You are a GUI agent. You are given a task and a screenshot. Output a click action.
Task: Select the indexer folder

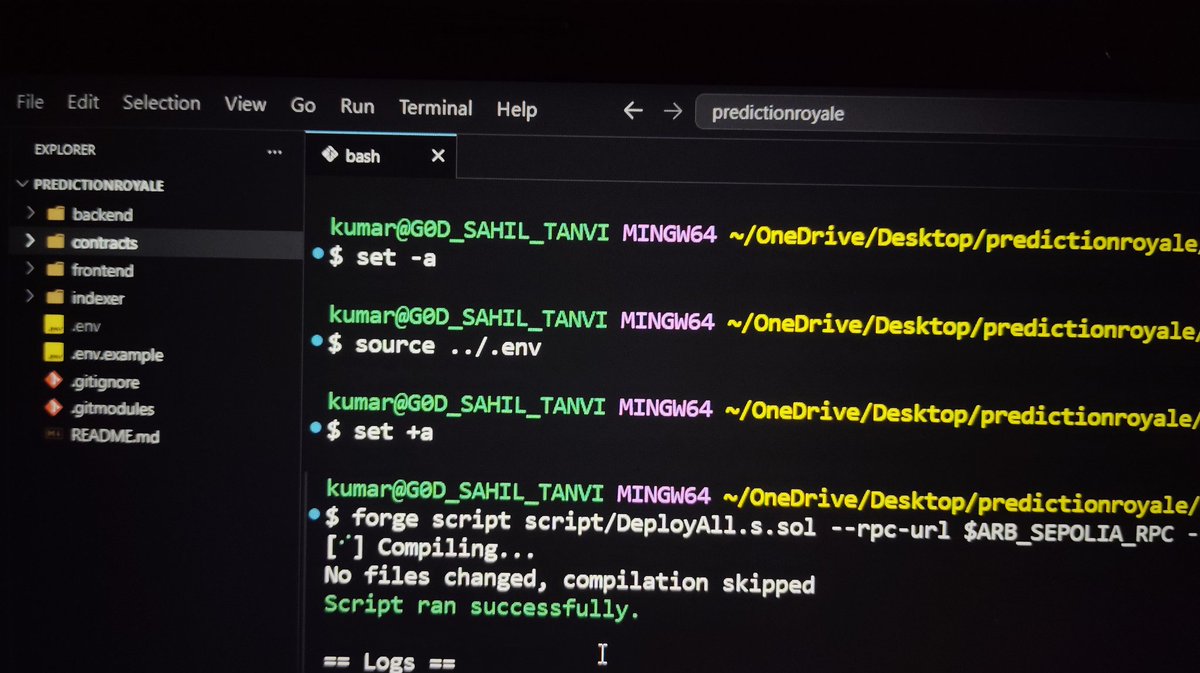coord(97,298)
